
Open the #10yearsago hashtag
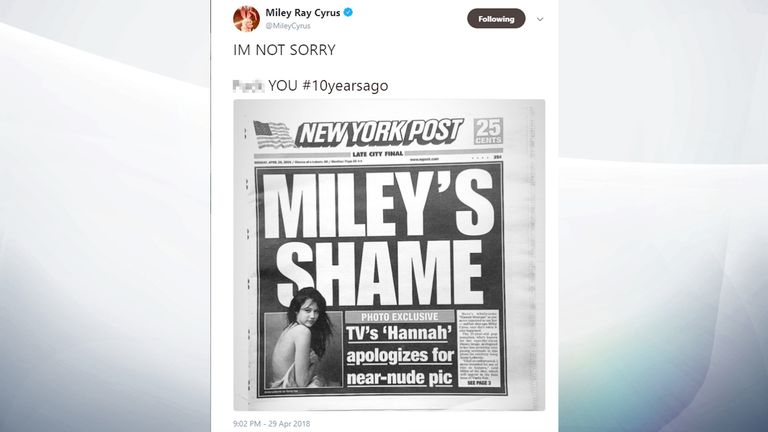coord(345,86)
